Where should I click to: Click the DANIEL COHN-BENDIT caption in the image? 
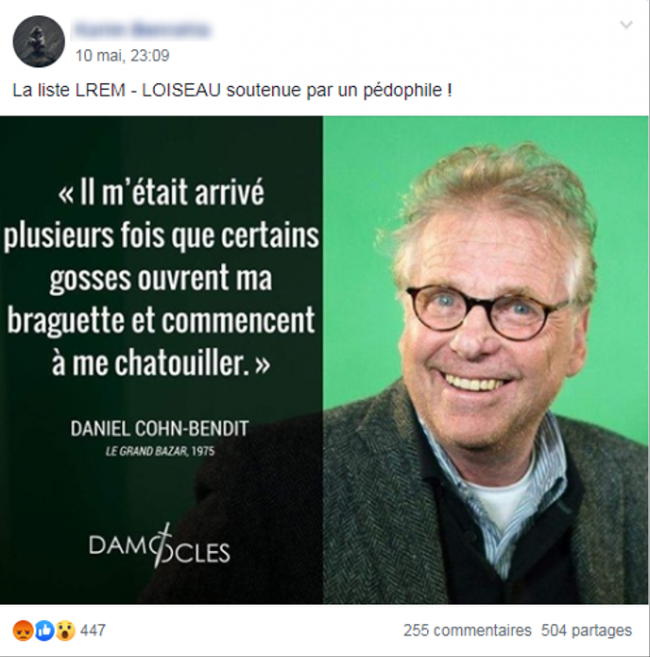[160, 429]
